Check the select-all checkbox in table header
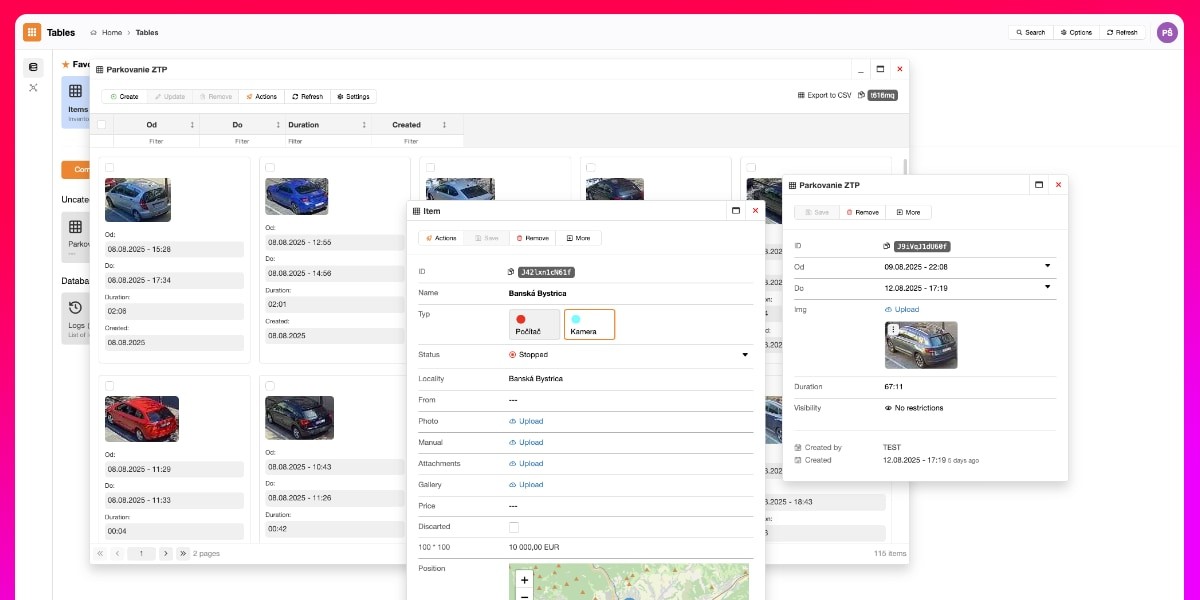The image size is (1200, 600). click(x=101, y=125)
